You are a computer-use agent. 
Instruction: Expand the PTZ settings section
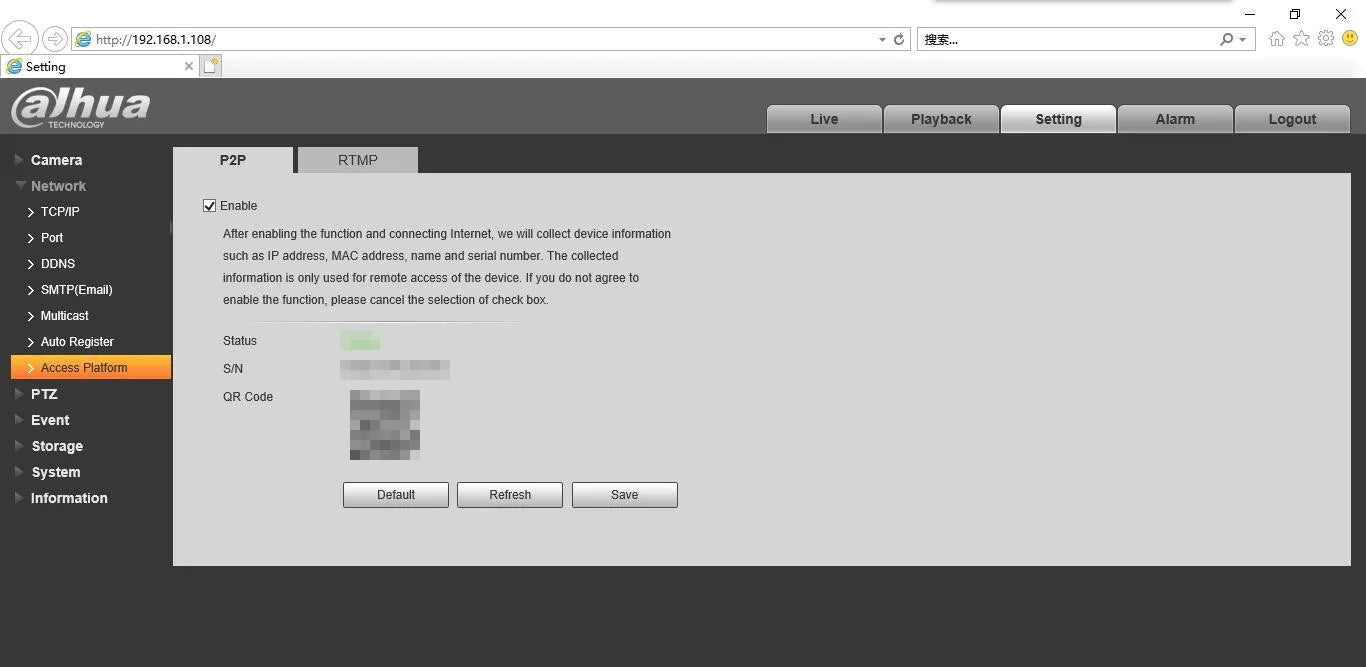tap(44, 394)
